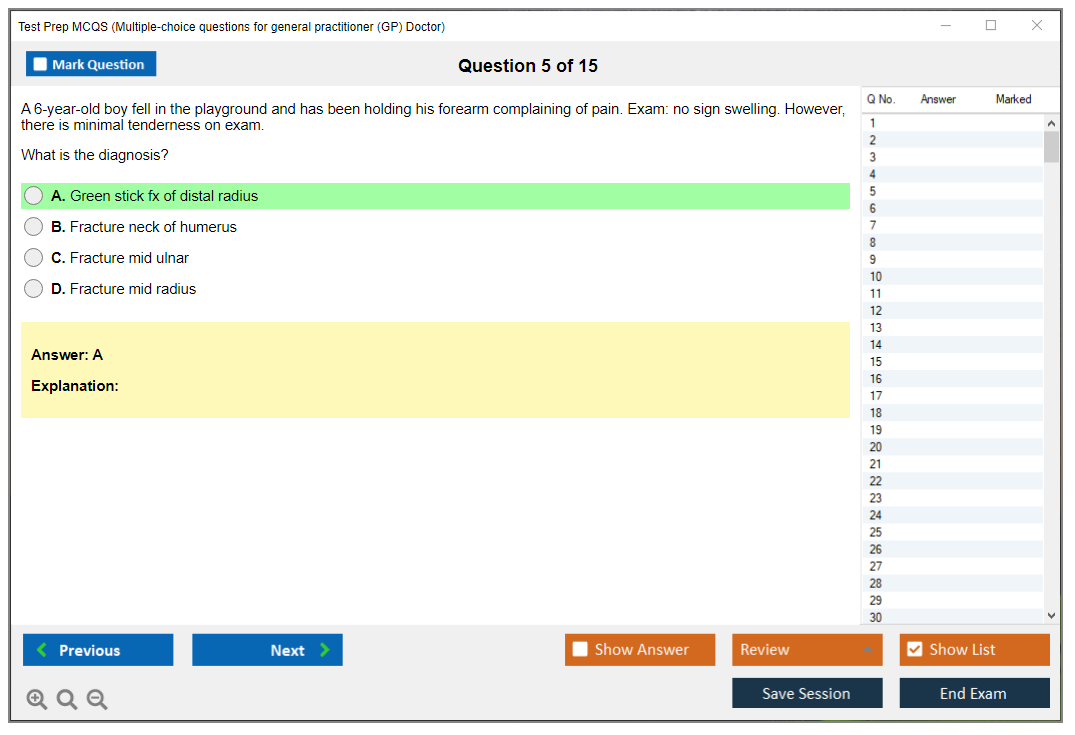Enable the Show Answer checkbox
This screenshot has width=1075, height=735.
point(580,650)
